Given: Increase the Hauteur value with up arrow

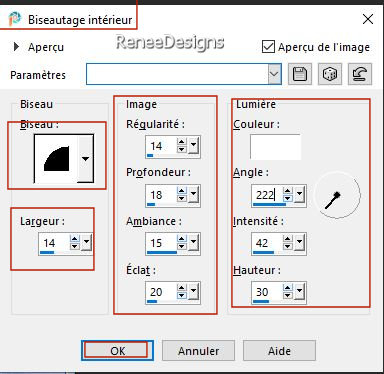Looking at the screenshot, I should click(288, 288).
